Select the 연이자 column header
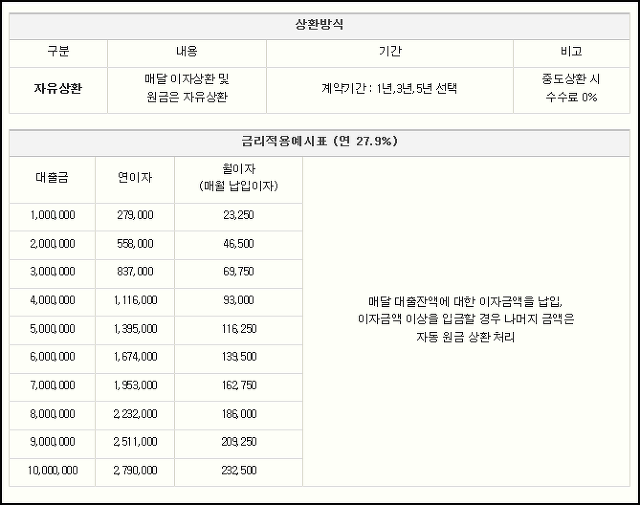 [135, 180]
